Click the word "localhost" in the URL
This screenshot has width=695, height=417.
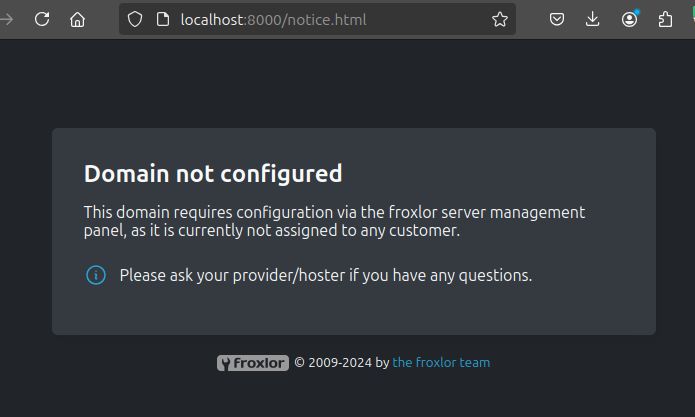click(212, 19)
